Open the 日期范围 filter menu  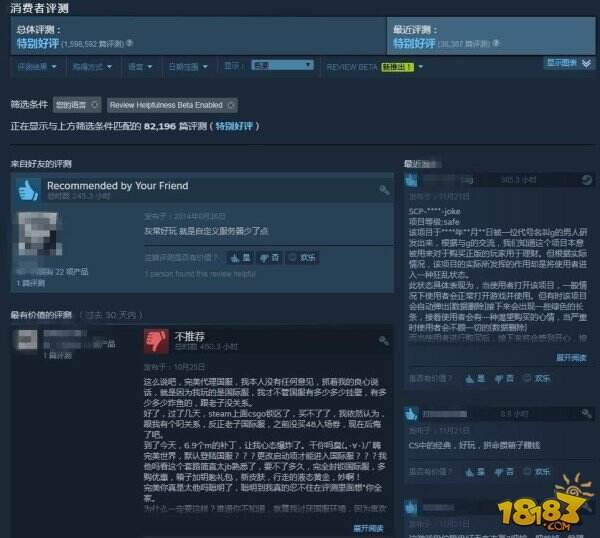[188, 67]
